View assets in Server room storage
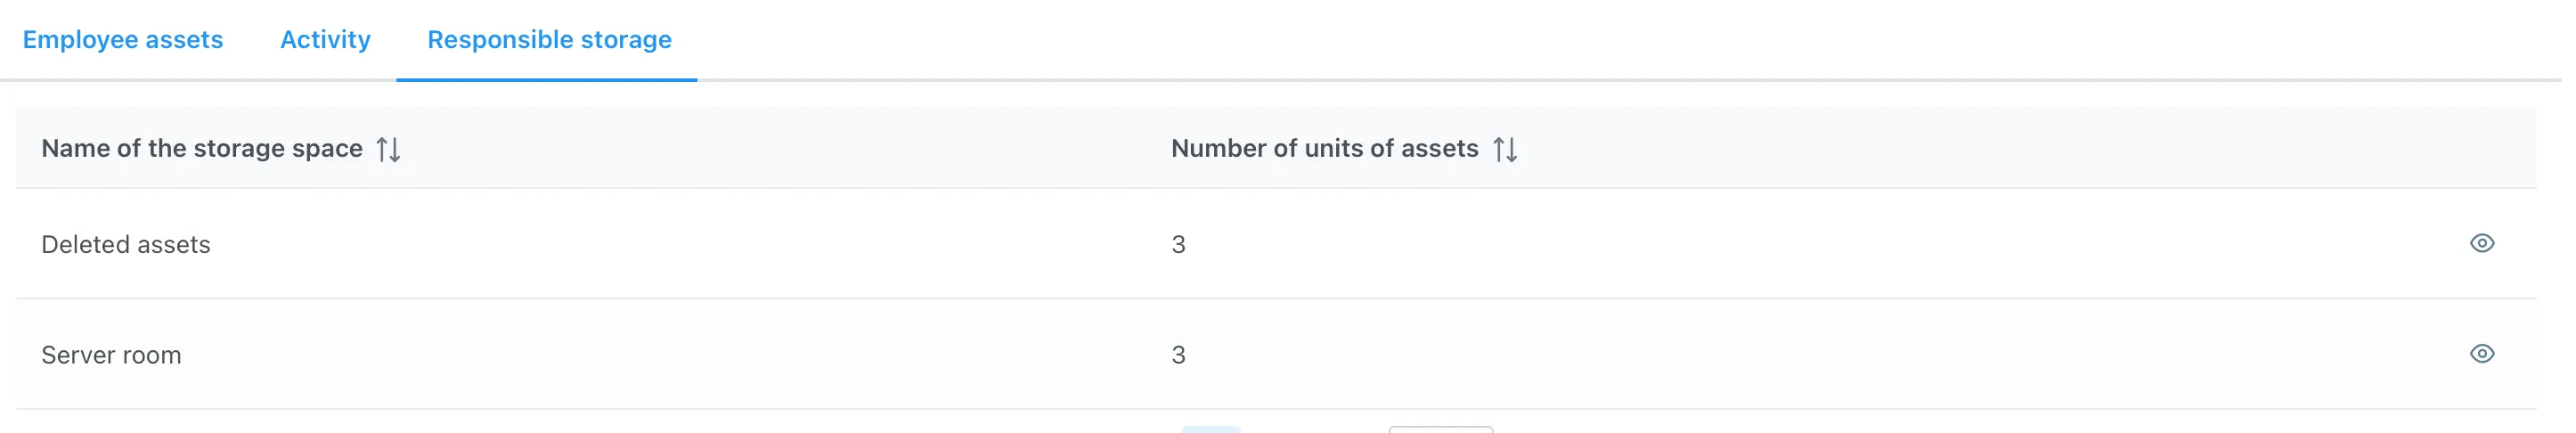Screen dimensions: 2576x433 click(x=2481, y=353)
